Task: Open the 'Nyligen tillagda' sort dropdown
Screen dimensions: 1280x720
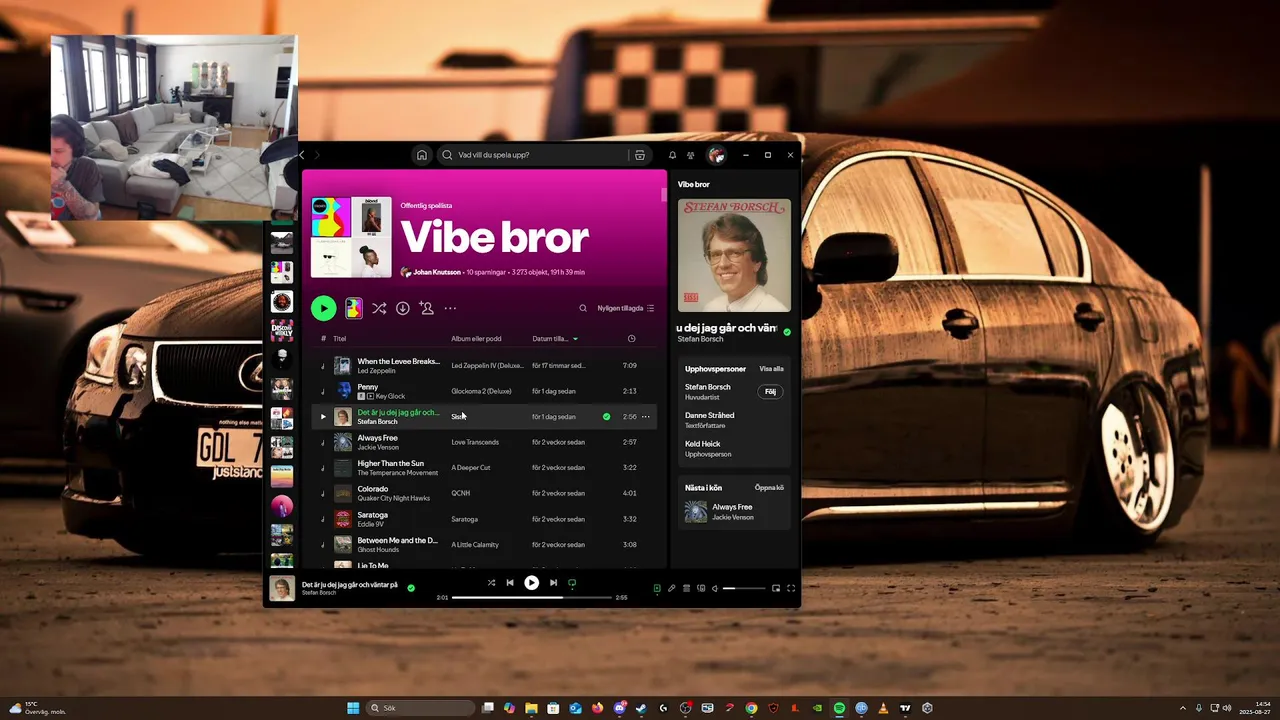Action: 626,308
